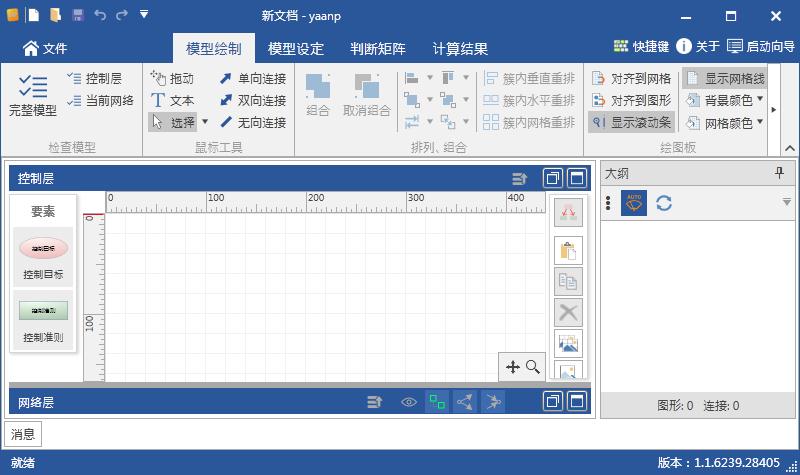800x475 pixels.
Task: Click the 完整模型 check model icon
Action: point(32,89)
